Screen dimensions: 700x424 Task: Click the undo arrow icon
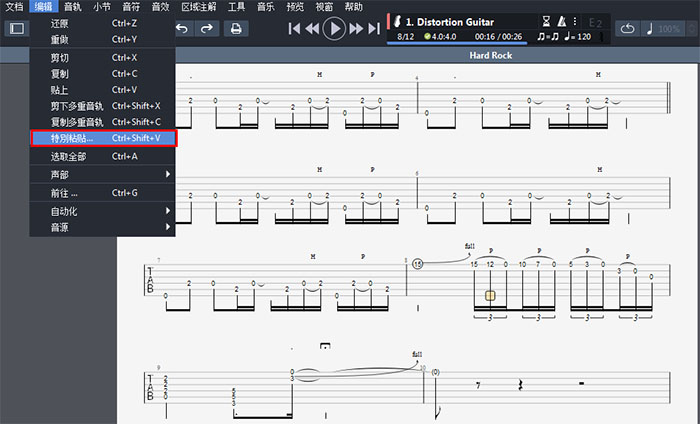(181, 28)
